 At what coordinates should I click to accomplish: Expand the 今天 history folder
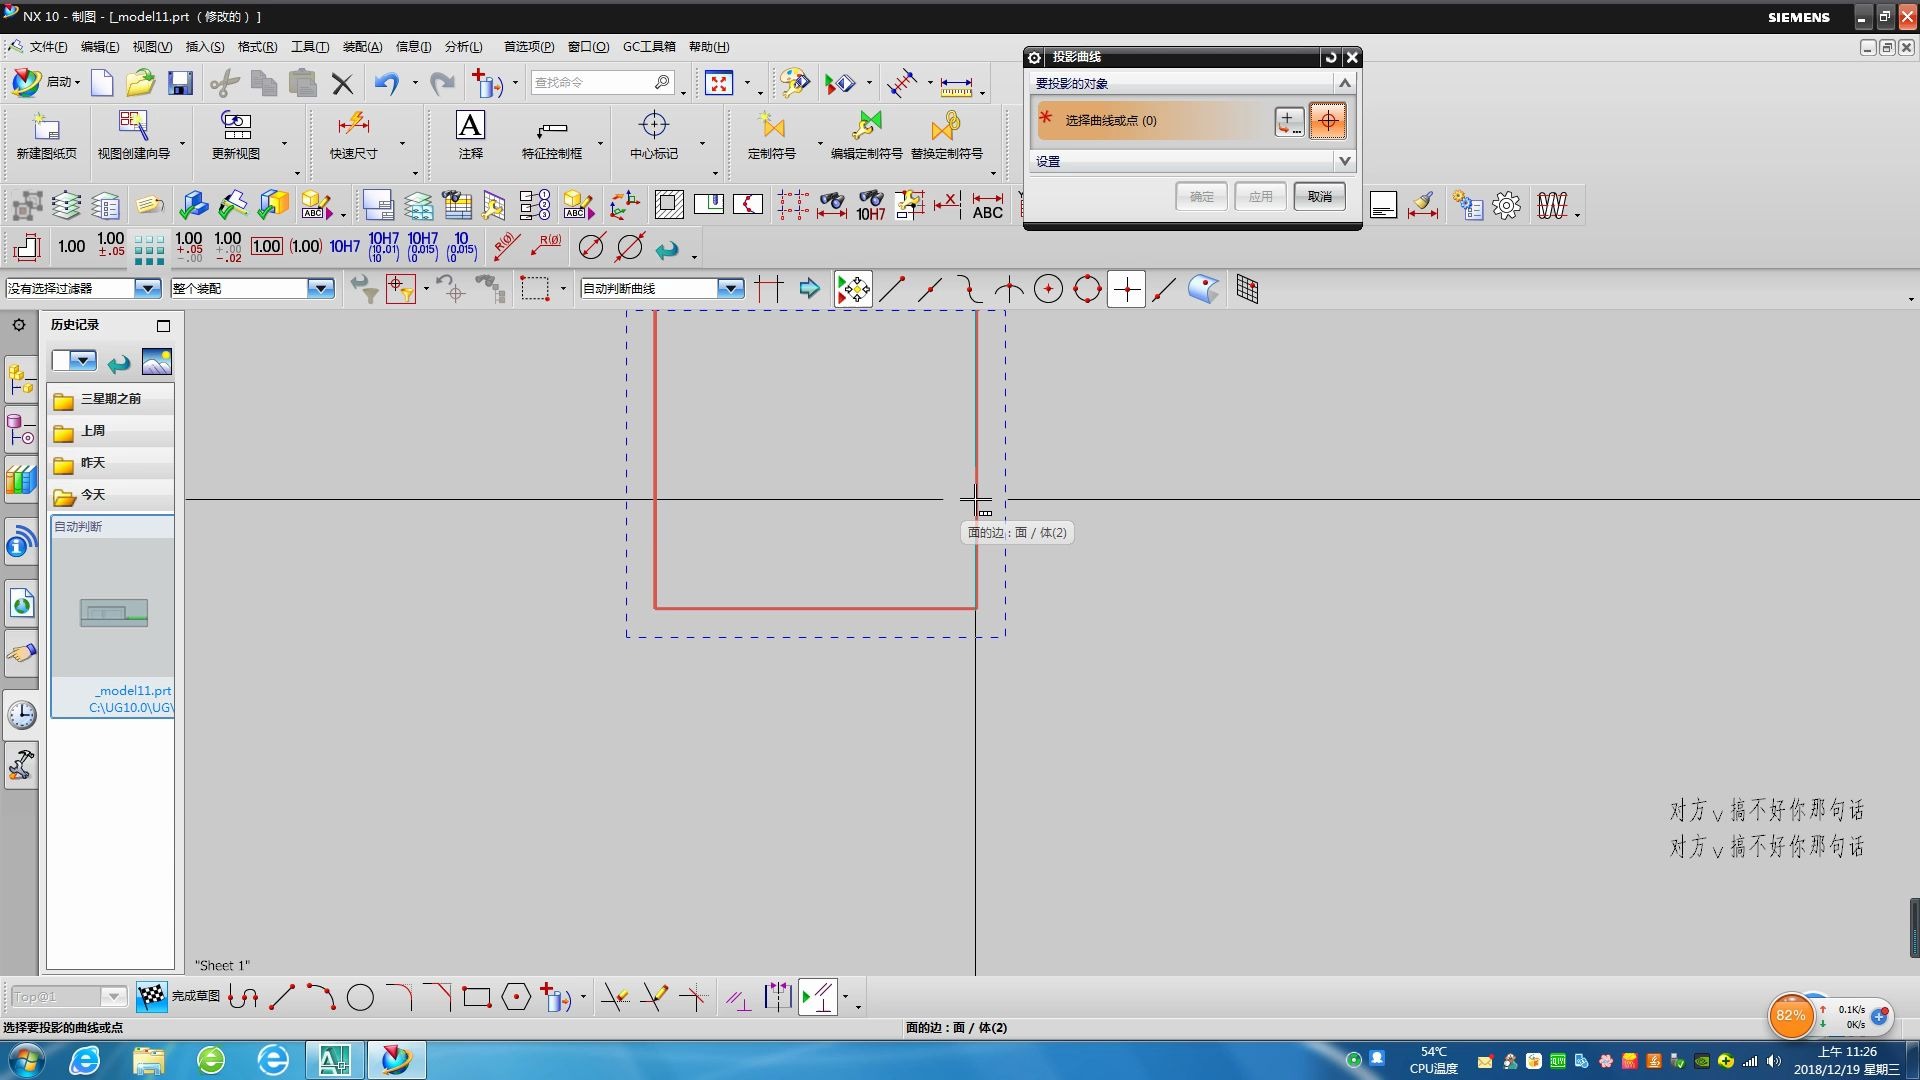pos(111,495)
